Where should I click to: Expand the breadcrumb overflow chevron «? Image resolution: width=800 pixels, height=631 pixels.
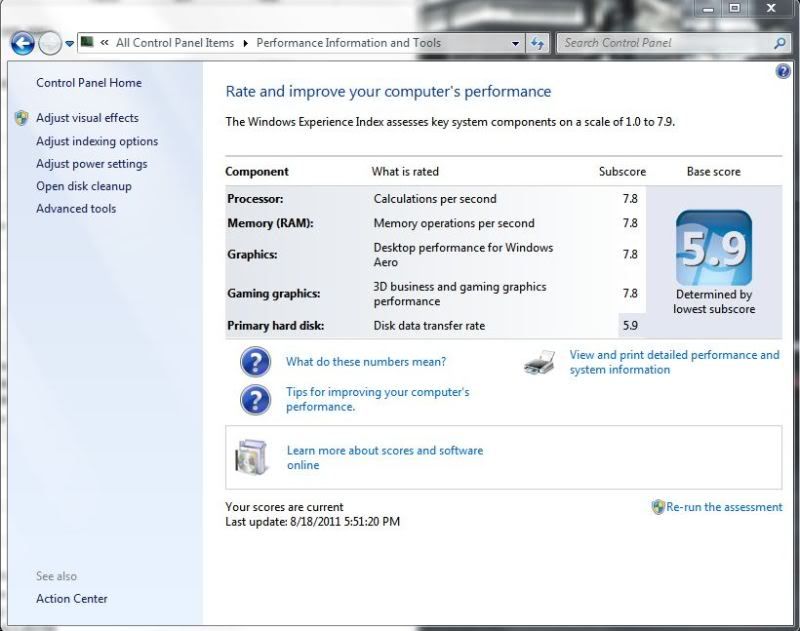coord(104,43)
